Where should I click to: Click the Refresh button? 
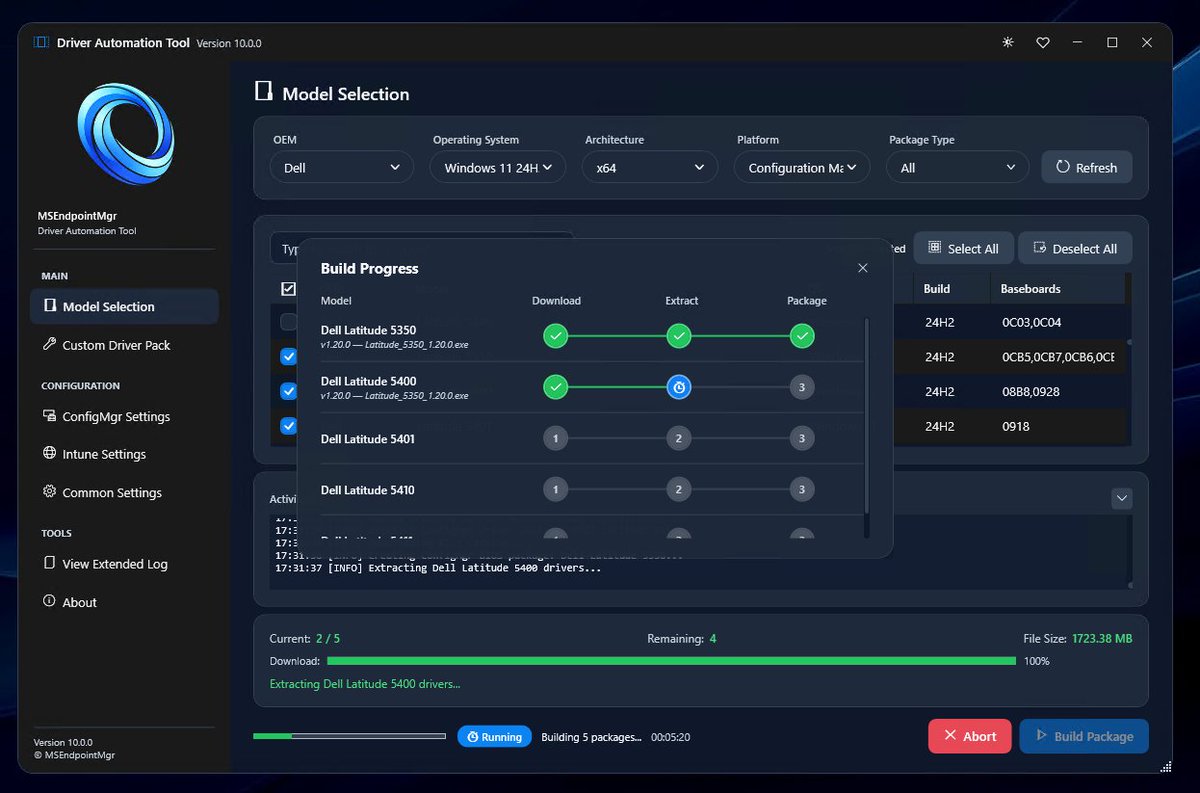point(1086,167)
